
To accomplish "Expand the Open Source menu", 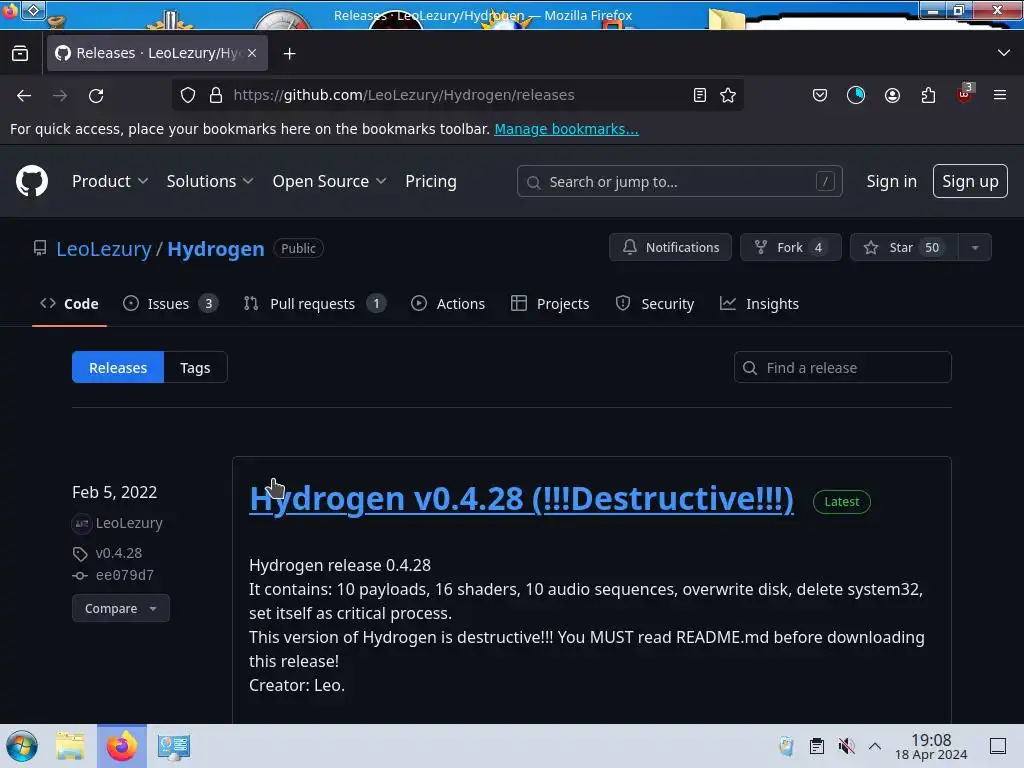I will (x=329, y=181).
